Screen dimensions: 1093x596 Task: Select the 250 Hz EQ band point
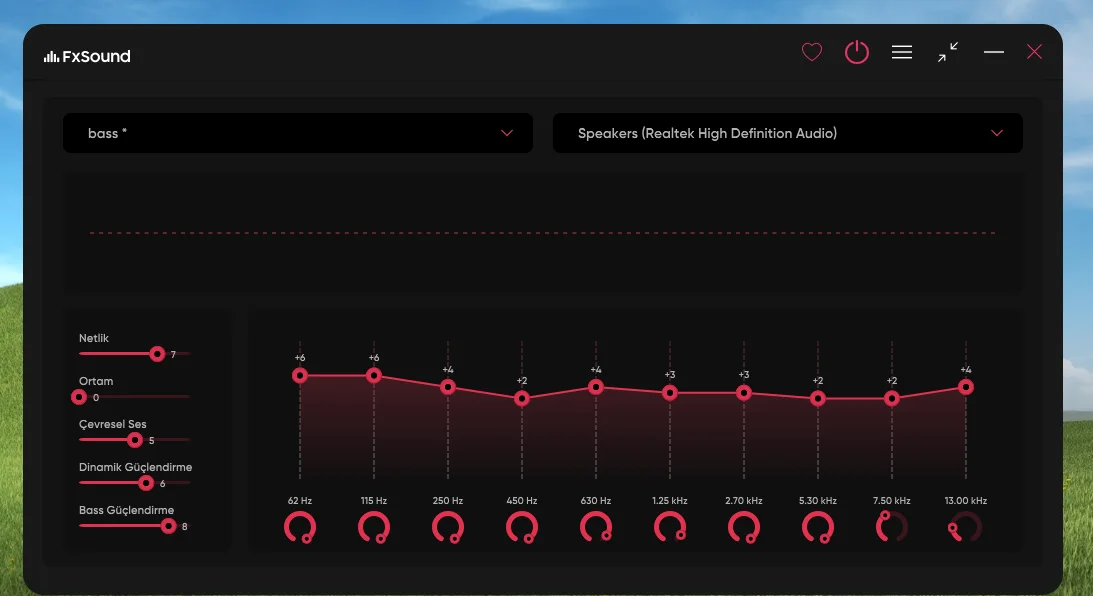(x=448, y=387)
